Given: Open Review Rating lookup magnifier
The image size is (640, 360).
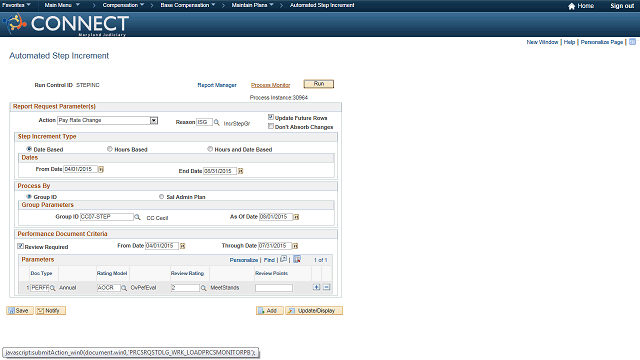Looking at the screenshot, I should [203, 288].
